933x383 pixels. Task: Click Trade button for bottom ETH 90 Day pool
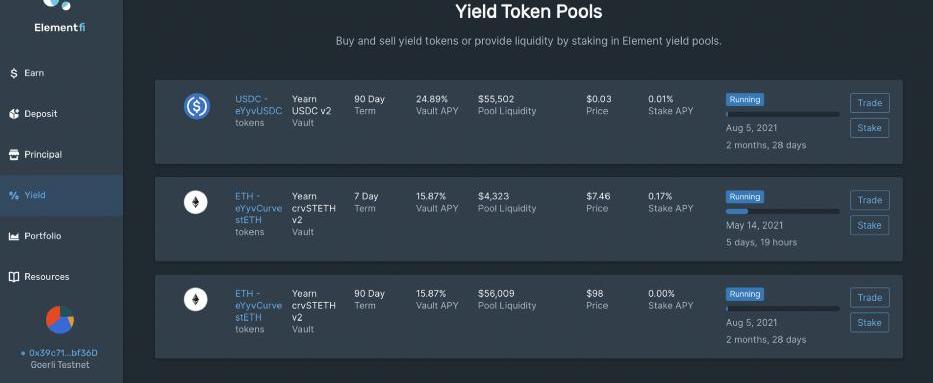pos(869,297)
